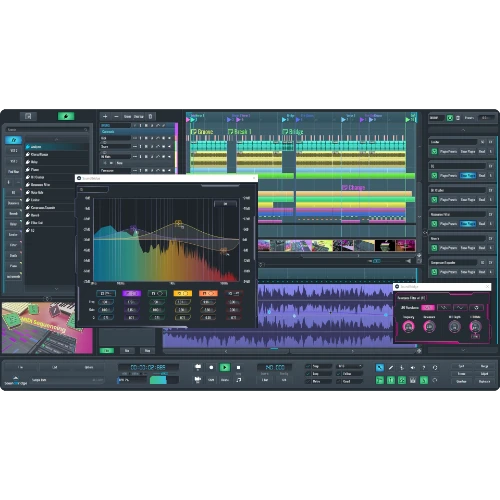This screenshot has height=500, width=500.
Task: Disable the third effect slot's green enable toggle
Action: 434,200
